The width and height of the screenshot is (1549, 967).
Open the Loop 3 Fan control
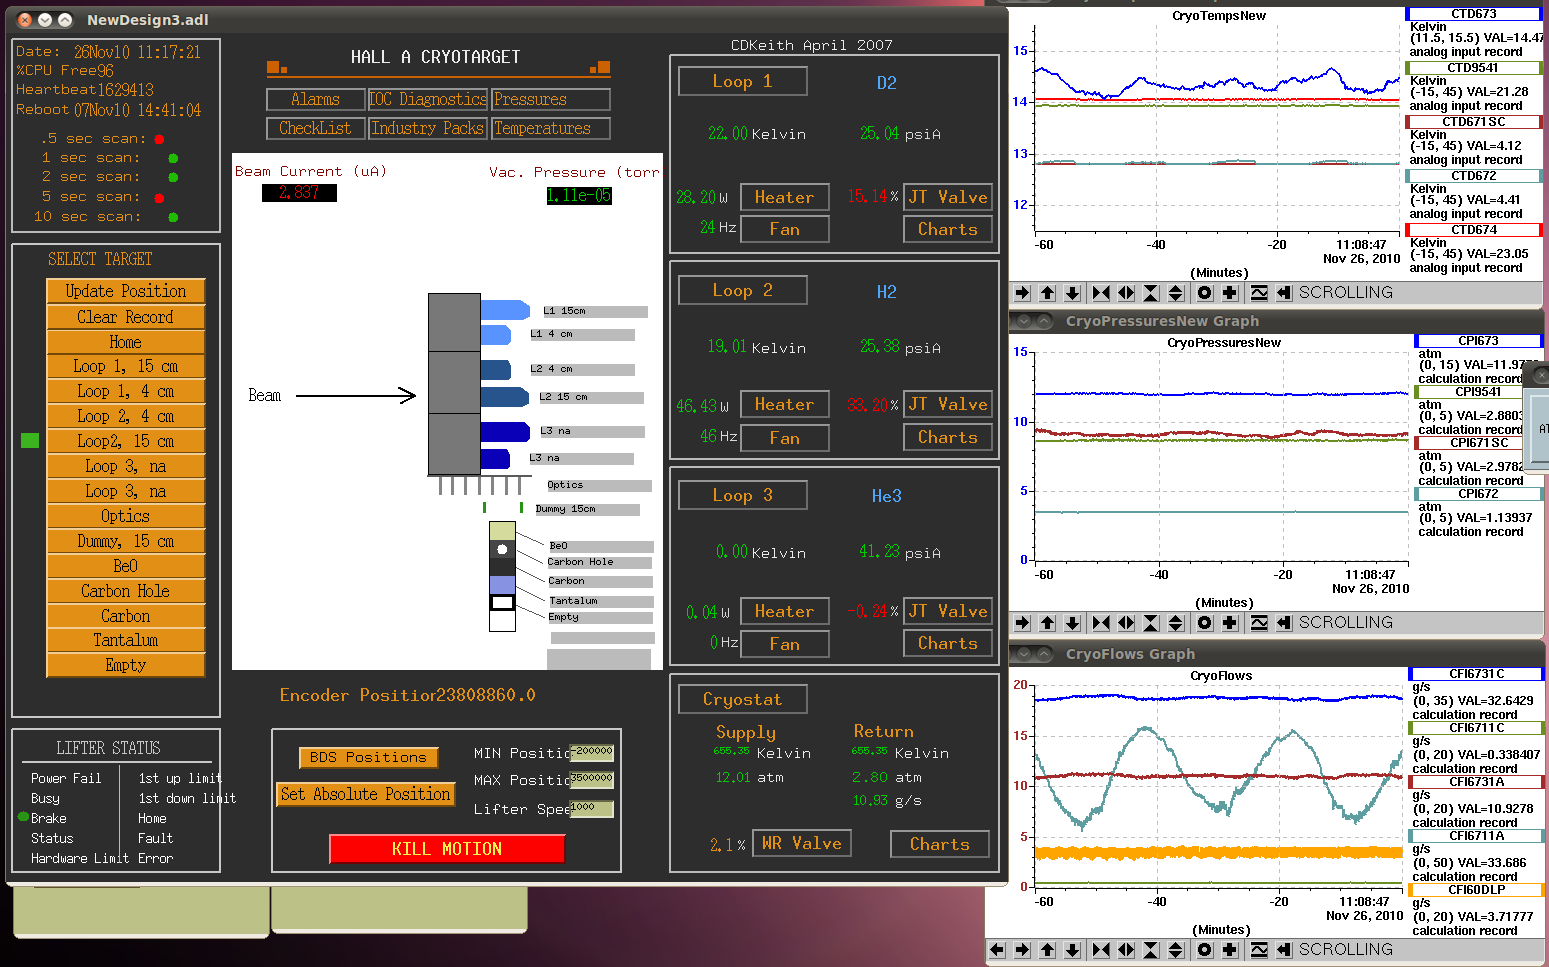coord(785,645)
